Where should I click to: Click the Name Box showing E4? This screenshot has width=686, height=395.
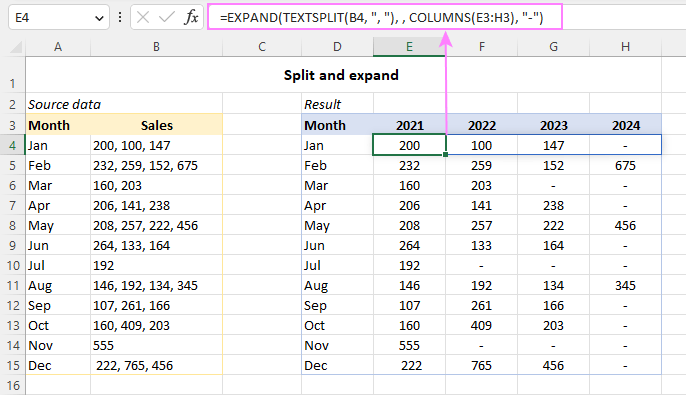(59, 17)
